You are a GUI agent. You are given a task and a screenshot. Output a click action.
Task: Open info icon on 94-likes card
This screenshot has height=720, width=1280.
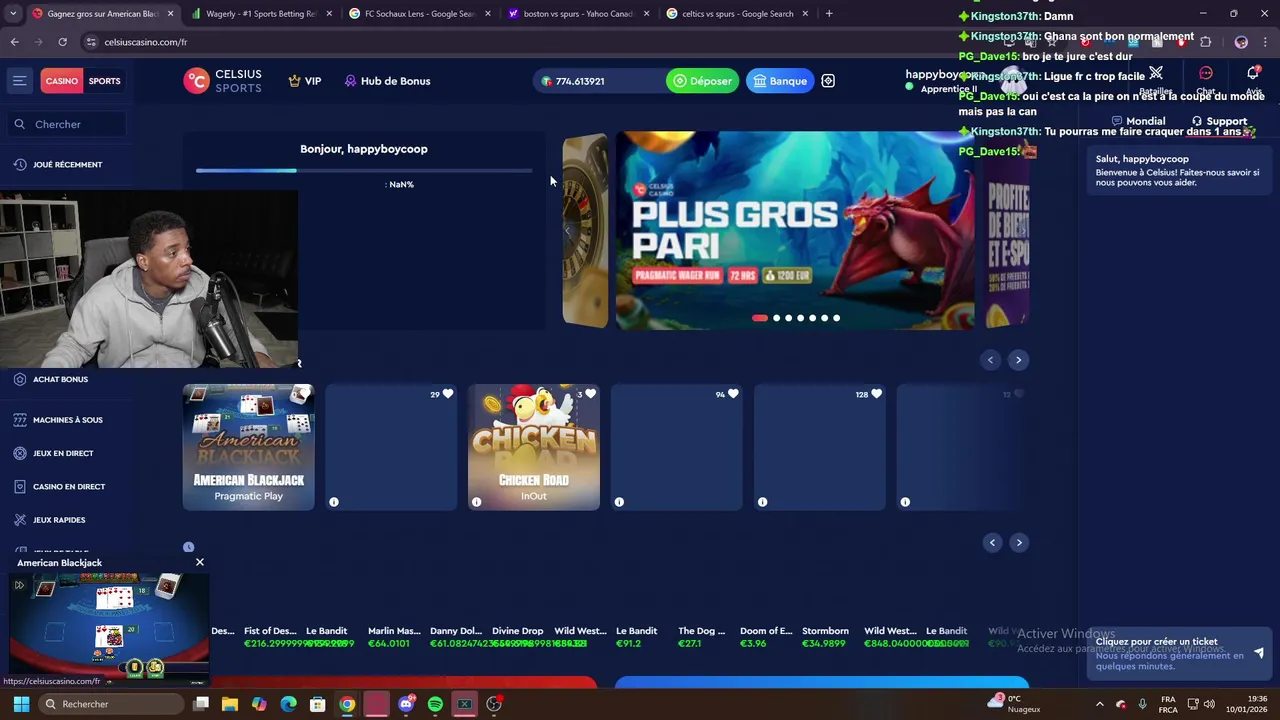tap(619, 502)
